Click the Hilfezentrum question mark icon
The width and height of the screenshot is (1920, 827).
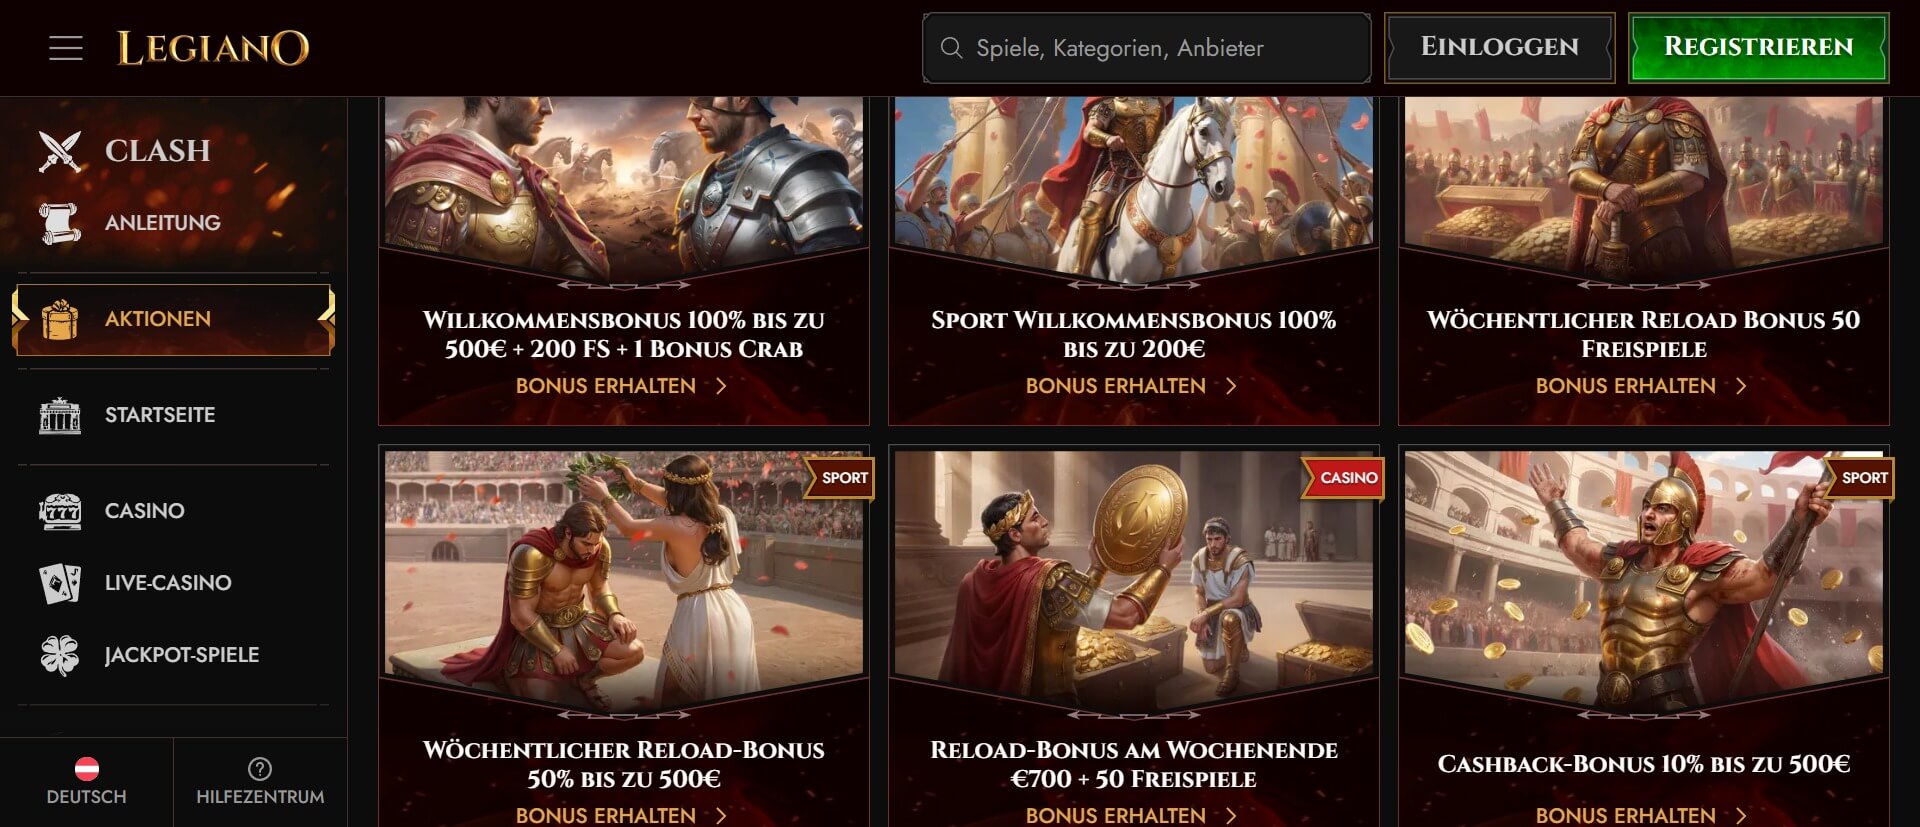click(260, 769)
